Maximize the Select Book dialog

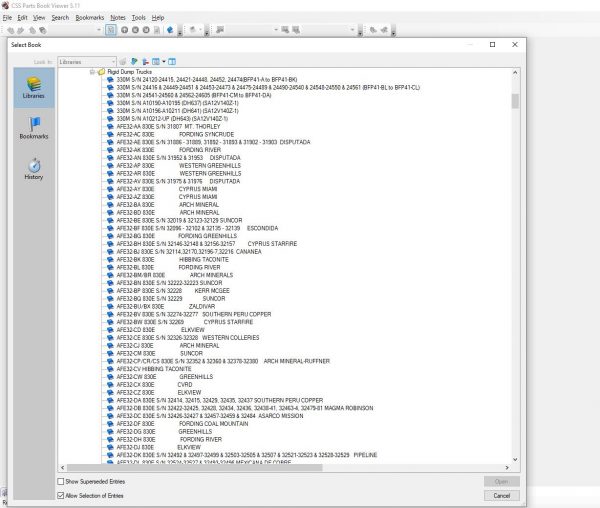pyautogui.click(x=492, y=45)
